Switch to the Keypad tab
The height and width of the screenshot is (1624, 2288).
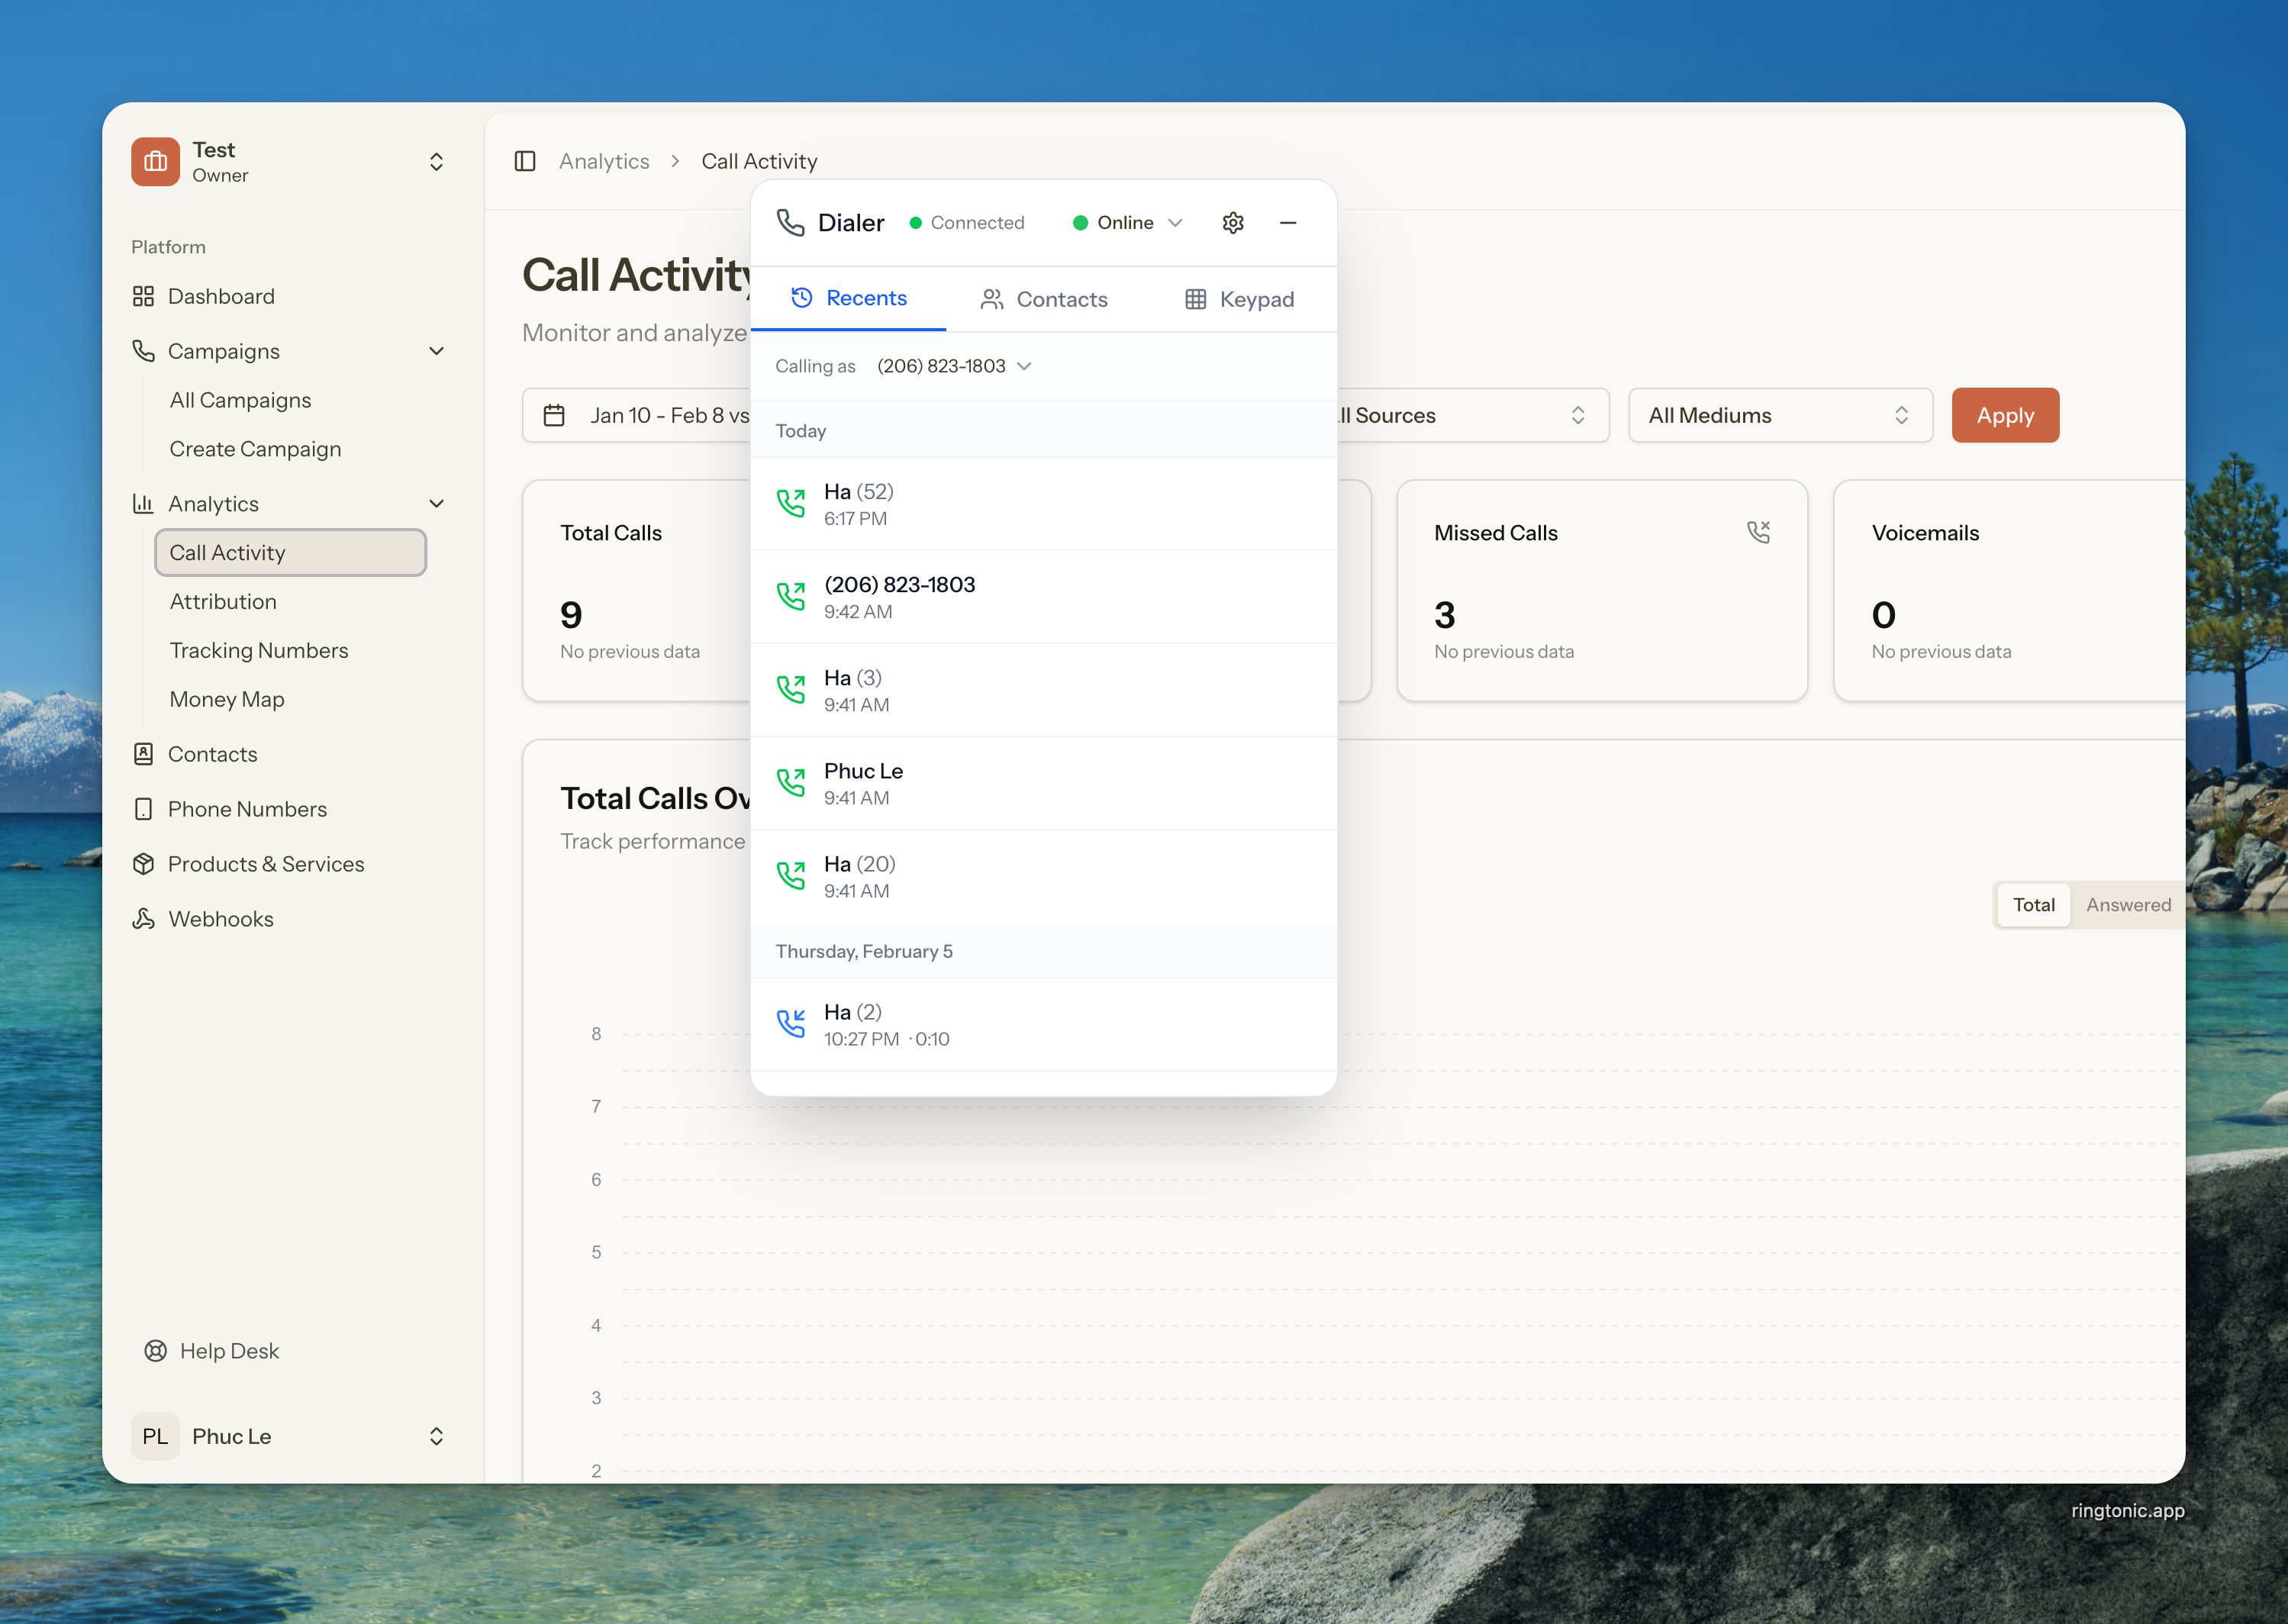[x=1239, y=299]
